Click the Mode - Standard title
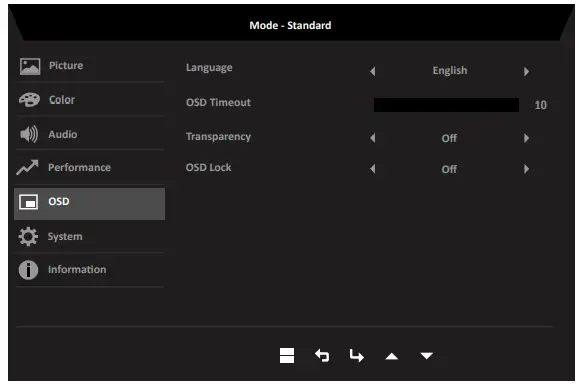This screenshot has width=585, height=389. tap(290, 25)
